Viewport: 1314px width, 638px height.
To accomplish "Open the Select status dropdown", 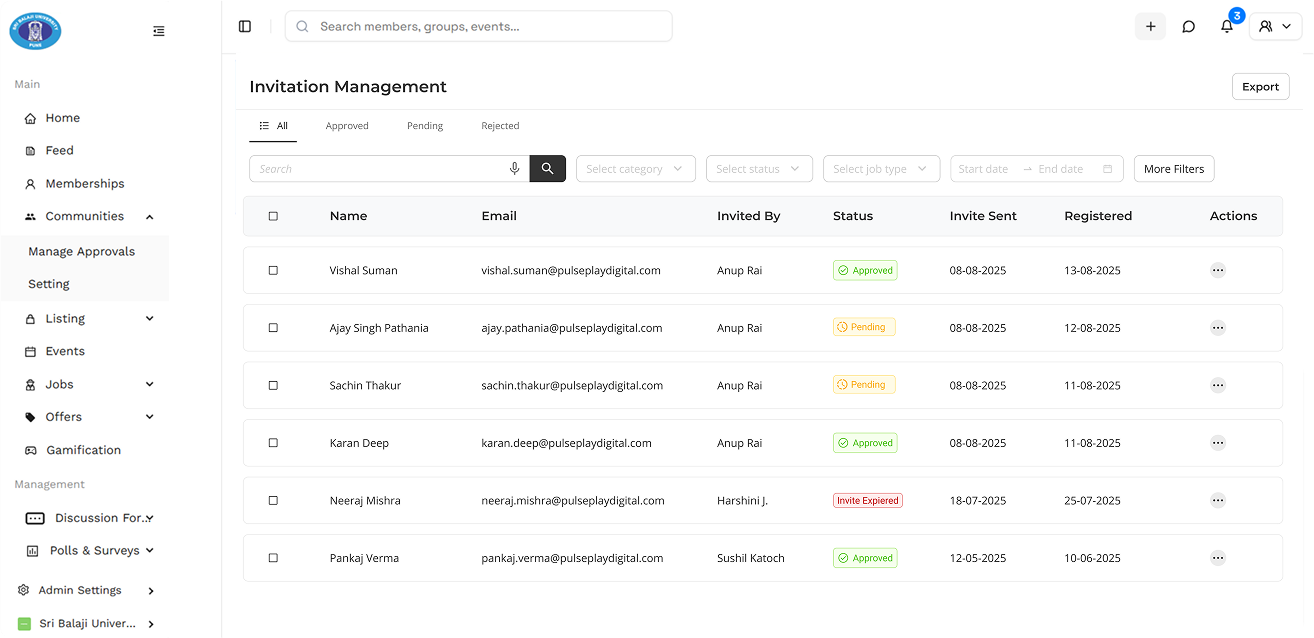I will 759,169.
